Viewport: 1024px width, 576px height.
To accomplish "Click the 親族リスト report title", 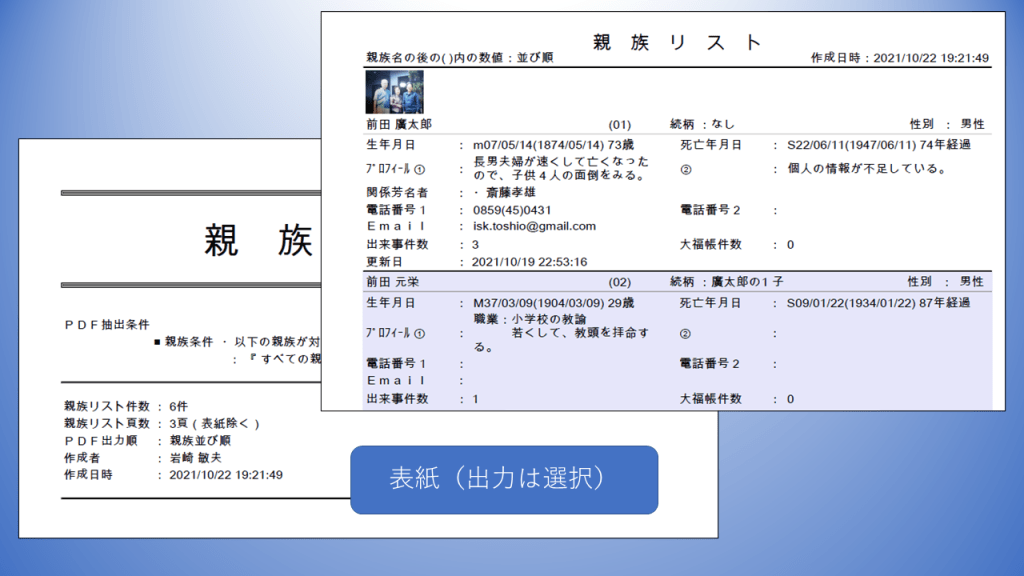I will click(677, 42).
